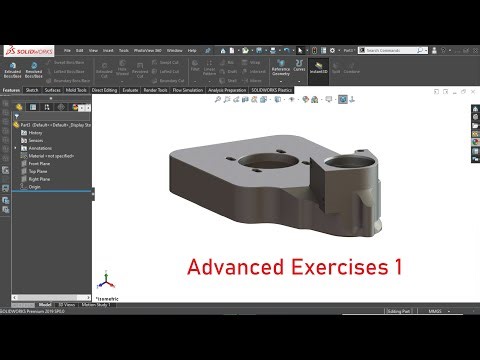The height and width of the screenshot is (360, 480).
Task: Switch to the Flow Simulation tab
Action: pos(188,90)
